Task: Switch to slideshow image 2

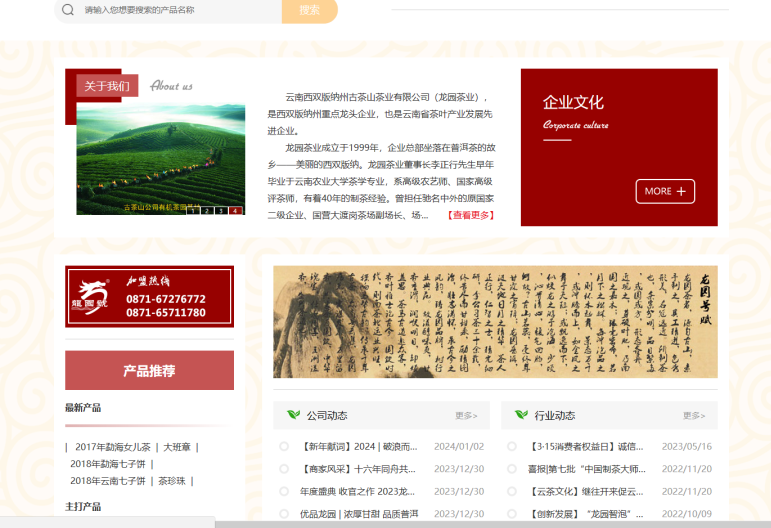Action: 208,210
